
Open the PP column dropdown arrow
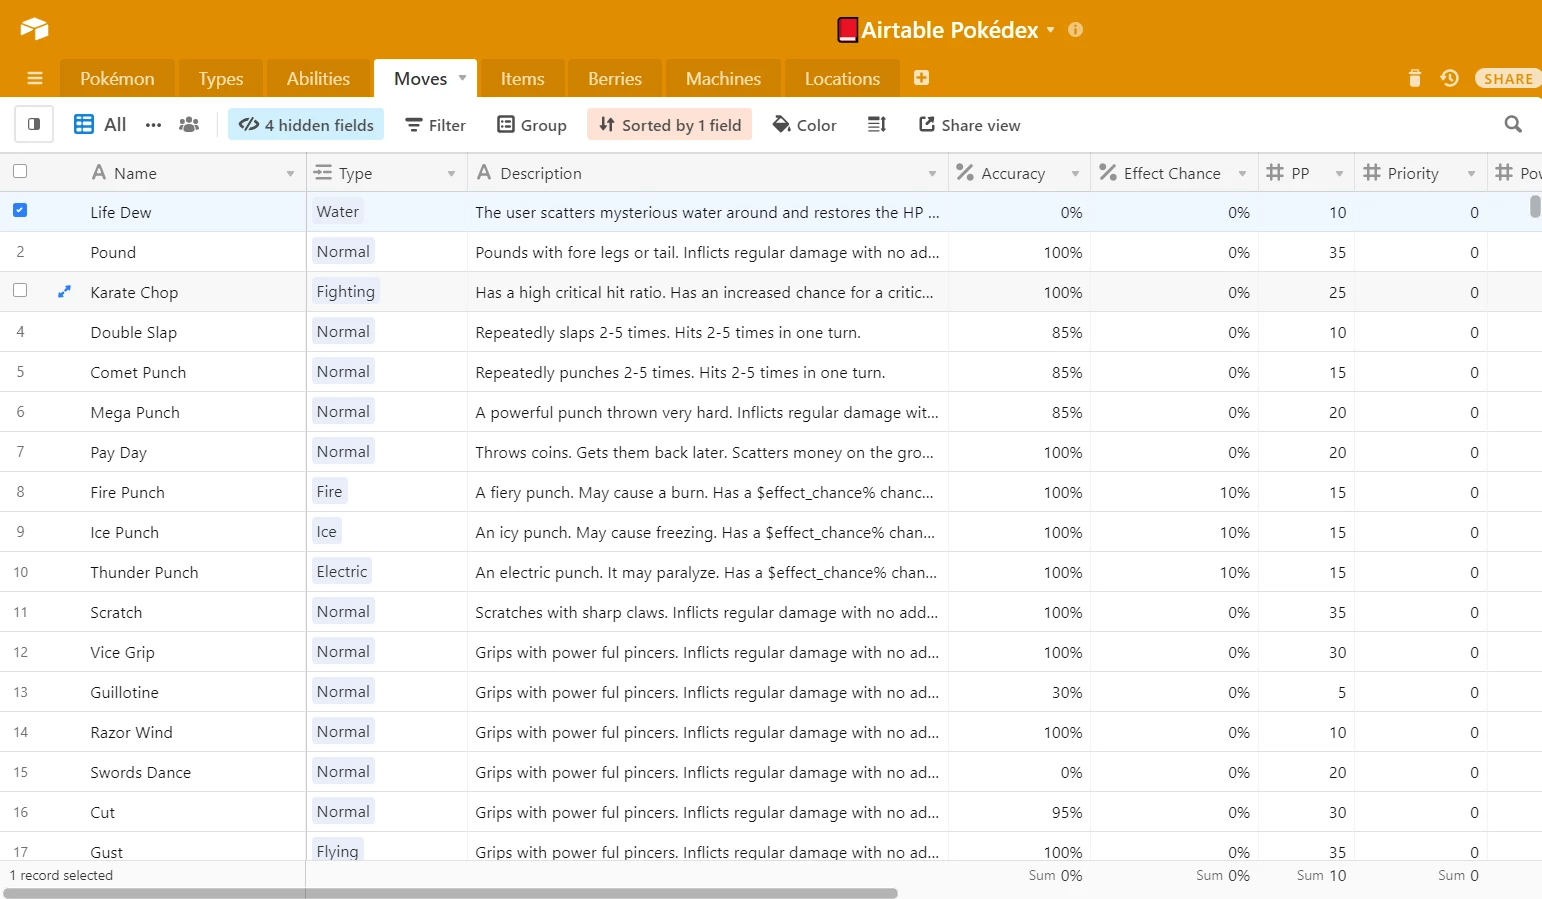[1340, 174]
